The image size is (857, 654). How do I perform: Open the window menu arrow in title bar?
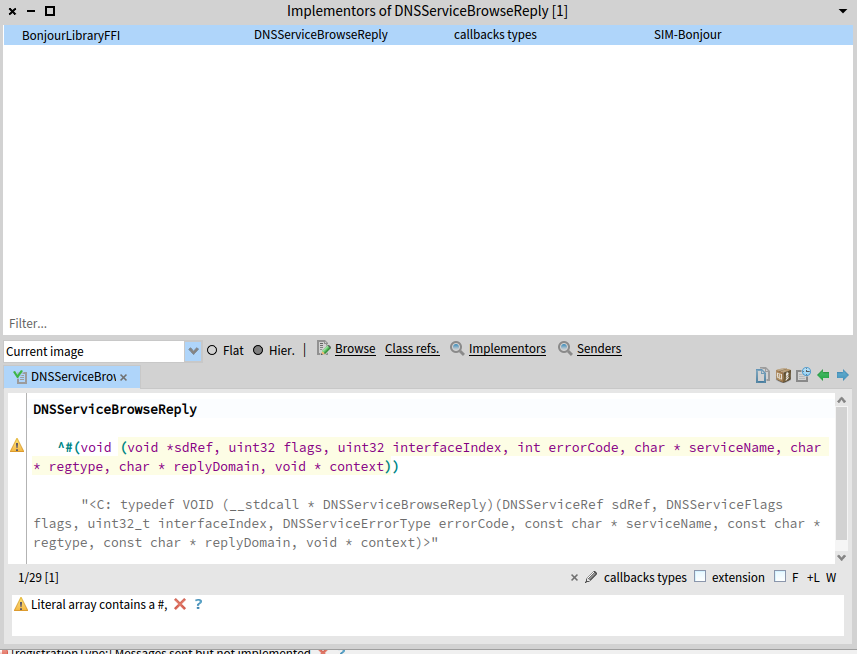(x=844, y=11)
